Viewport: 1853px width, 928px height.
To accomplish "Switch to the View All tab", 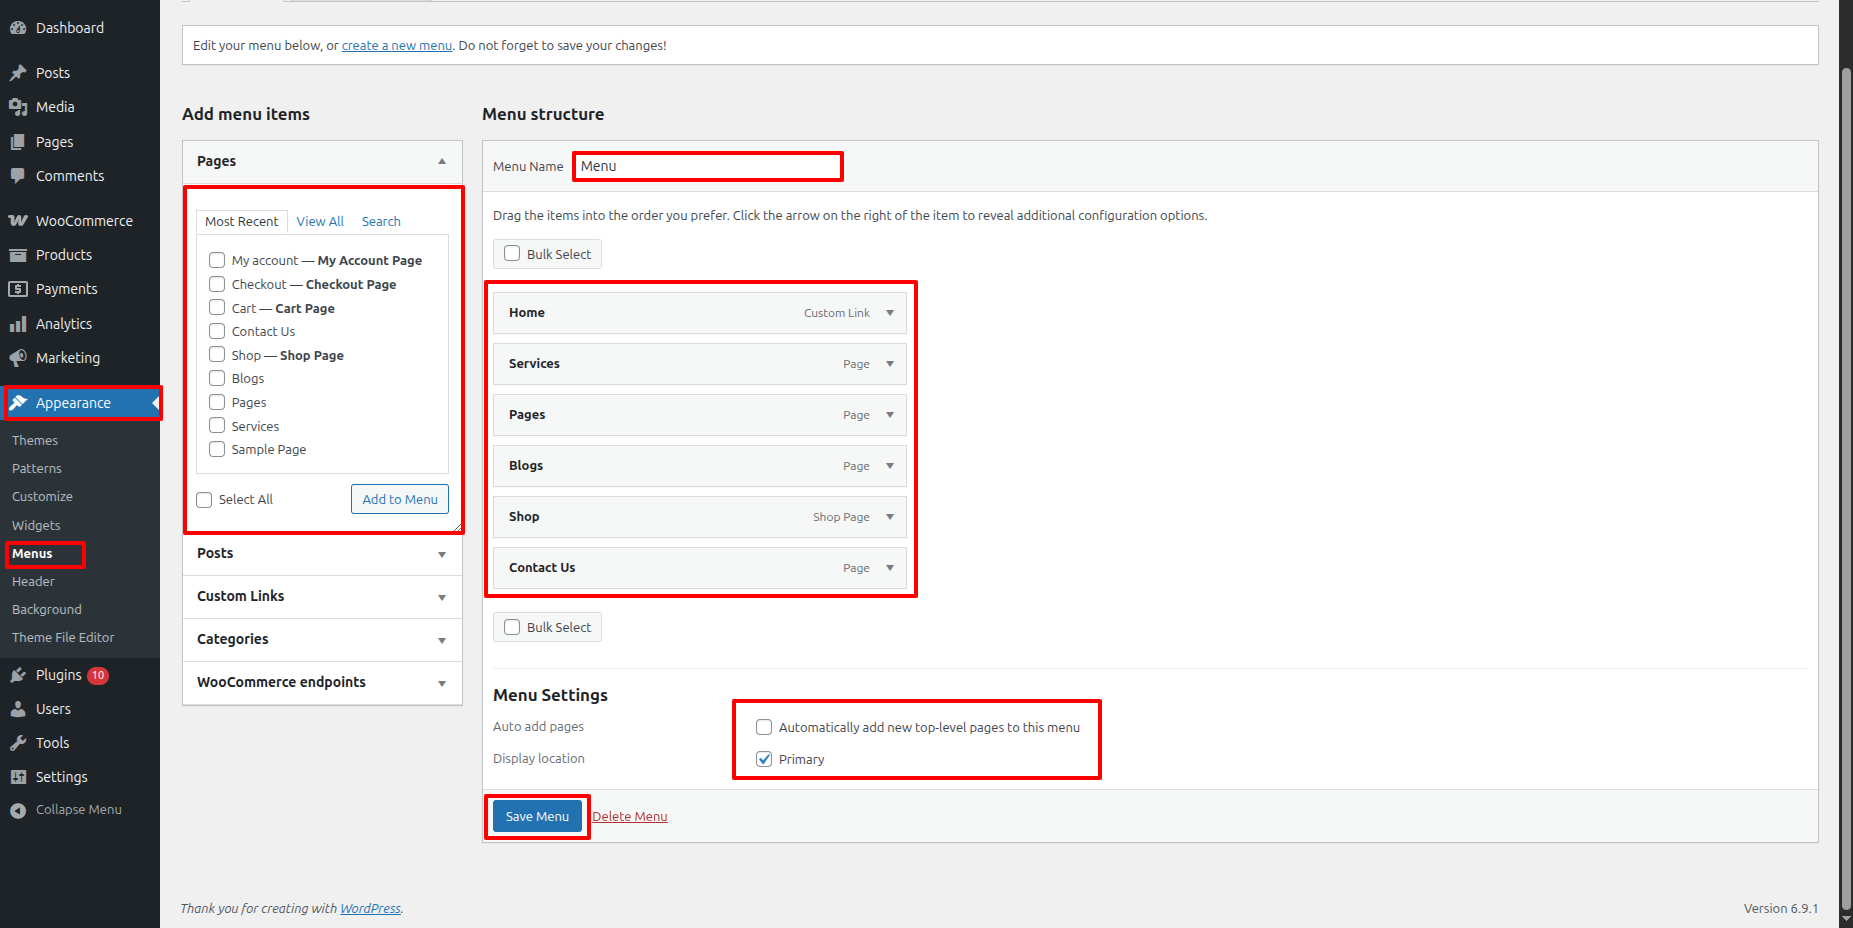I will pyautogui.click(x=320, y=221).
